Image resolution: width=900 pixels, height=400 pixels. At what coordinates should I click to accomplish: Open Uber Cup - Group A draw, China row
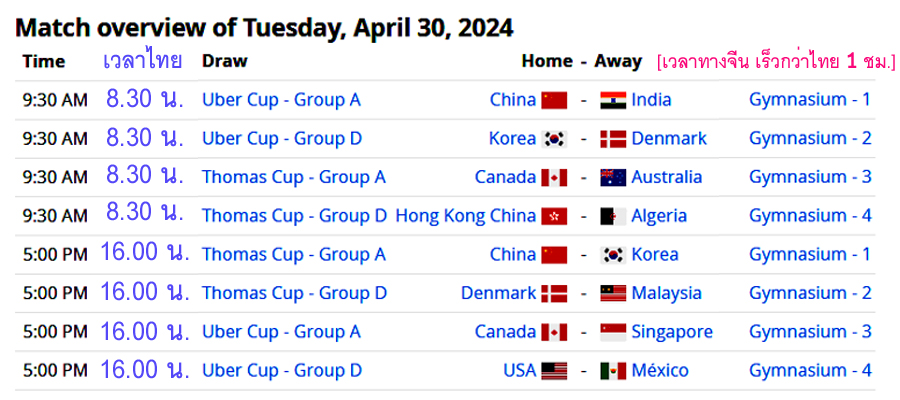281,100
